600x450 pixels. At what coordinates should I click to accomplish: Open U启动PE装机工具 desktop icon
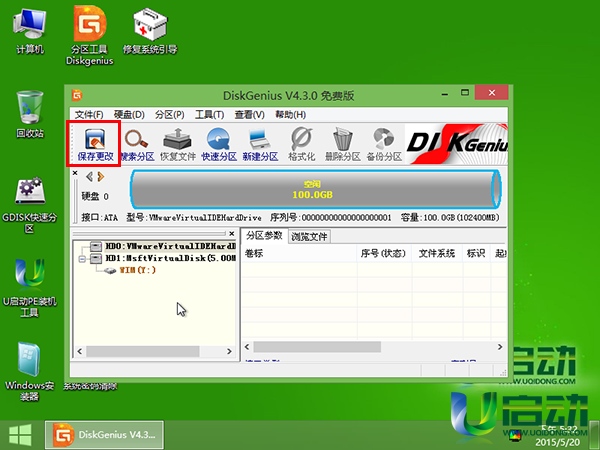(x=29, y=289)
